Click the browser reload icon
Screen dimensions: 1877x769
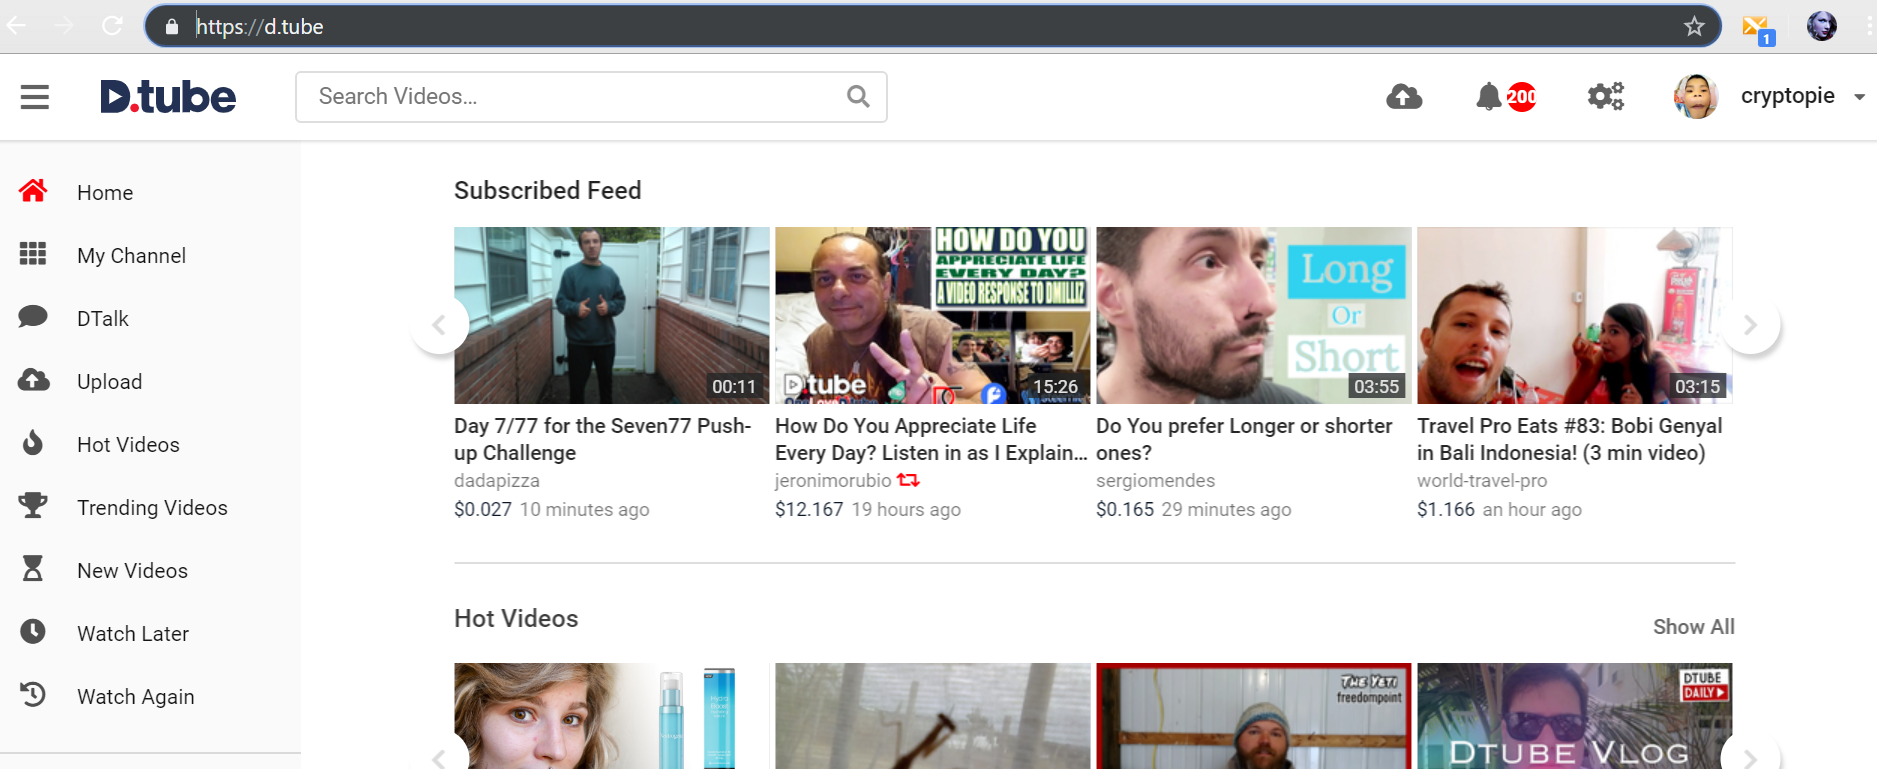click(x=112, y=25)
